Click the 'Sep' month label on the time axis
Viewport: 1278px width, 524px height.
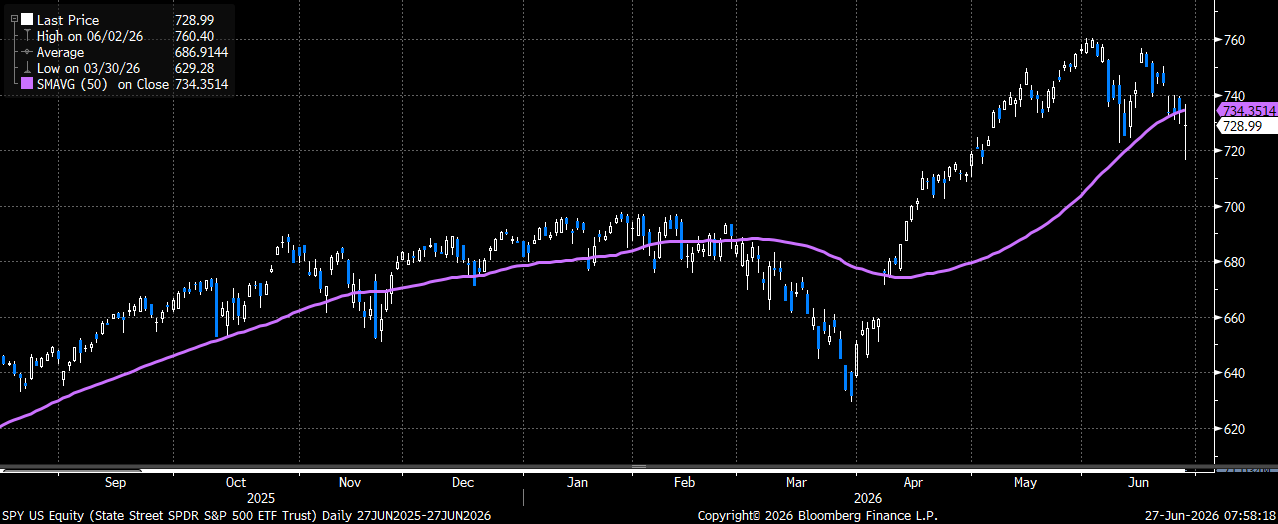coord(115,482)
